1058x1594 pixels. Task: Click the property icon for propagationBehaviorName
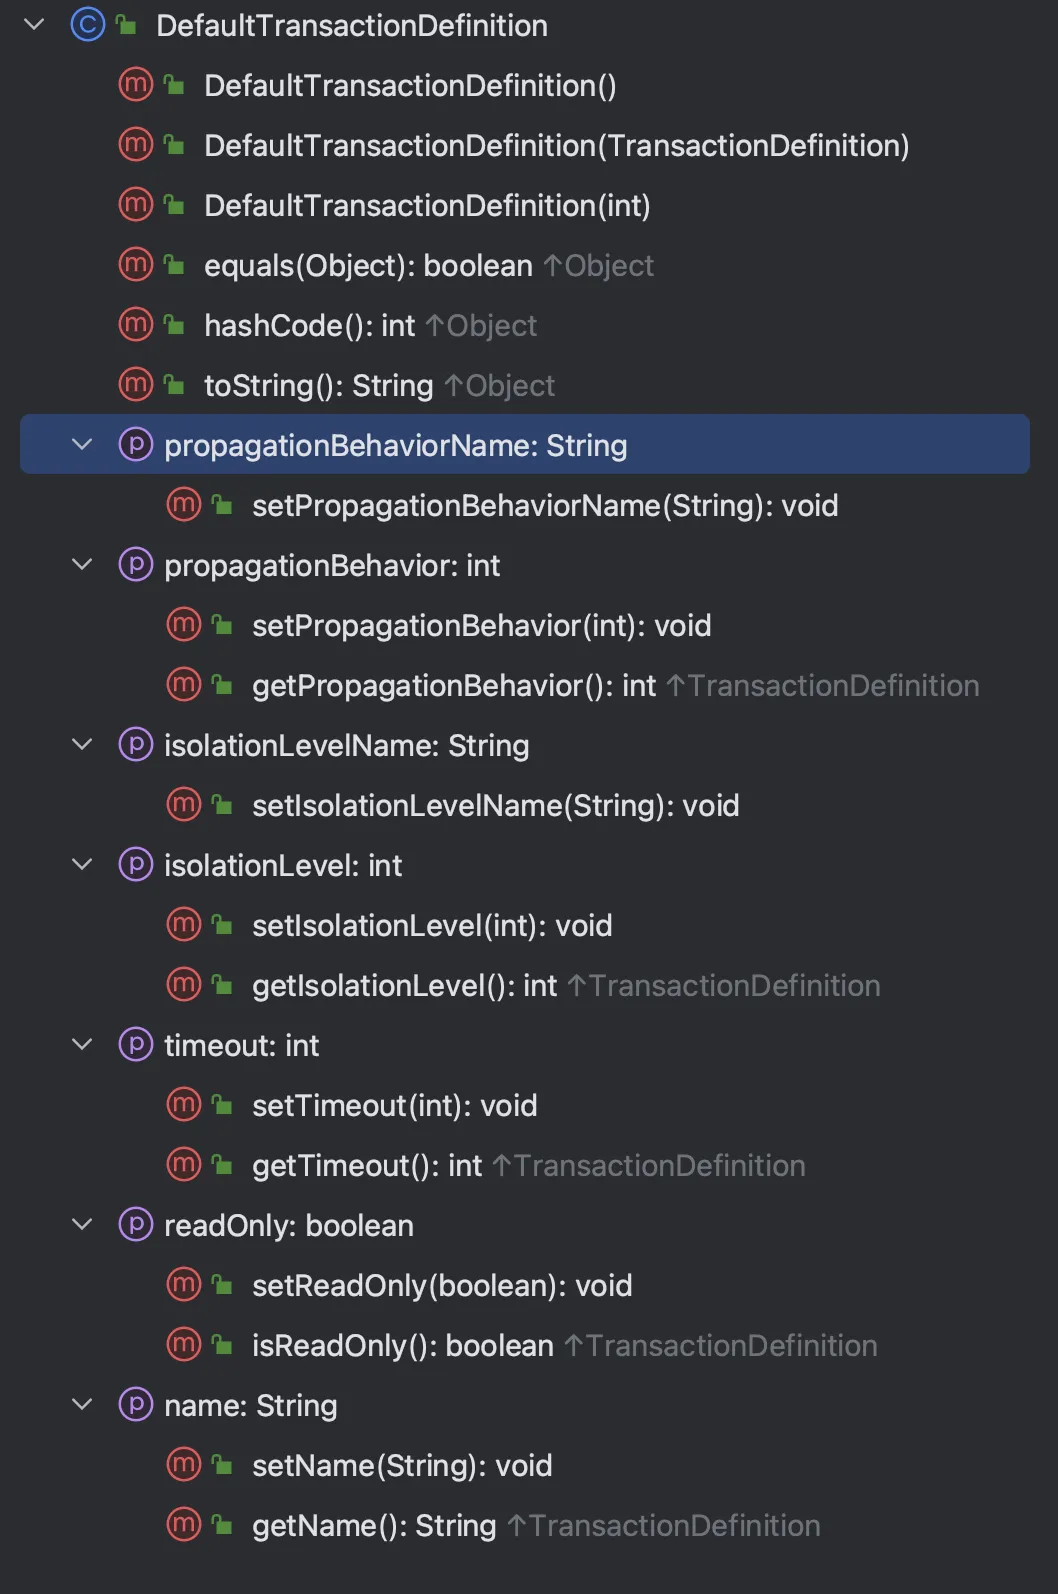(x=135, y=444)
